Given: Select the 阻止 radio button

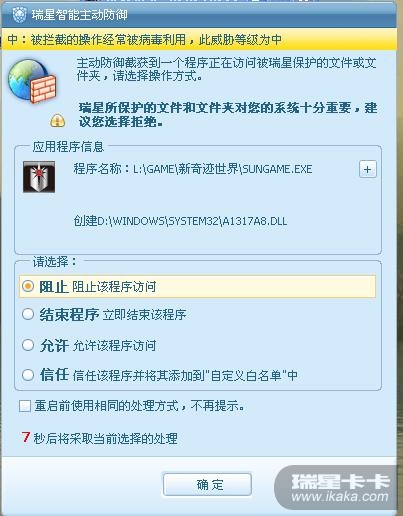Looking at the screenshot, I should 28,286.
